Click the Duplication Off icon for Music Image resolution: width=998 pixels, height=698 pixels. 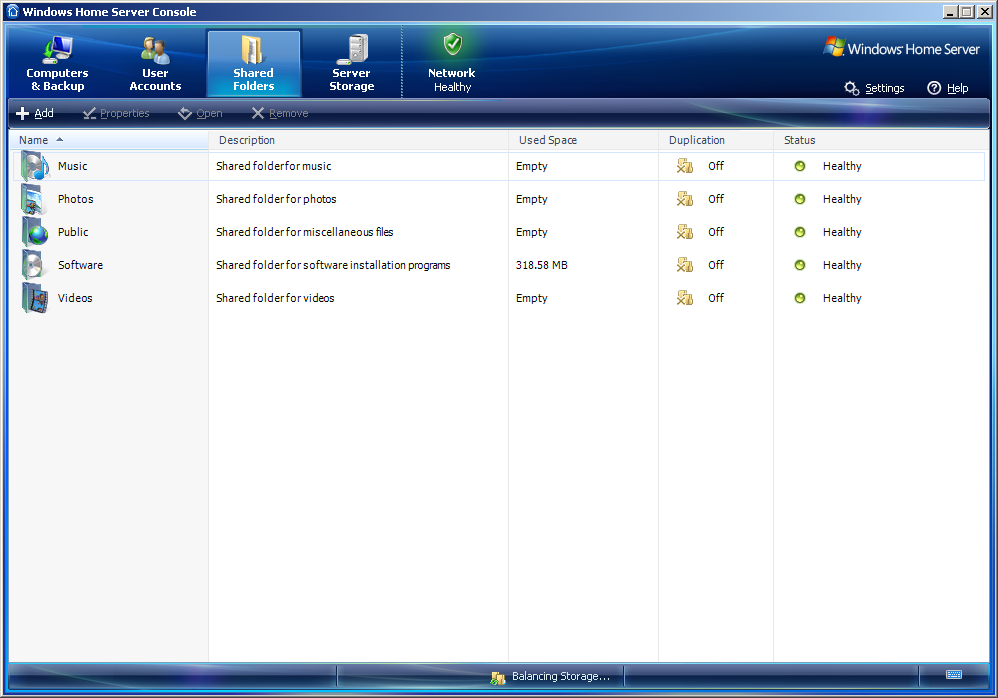(685, 166)
